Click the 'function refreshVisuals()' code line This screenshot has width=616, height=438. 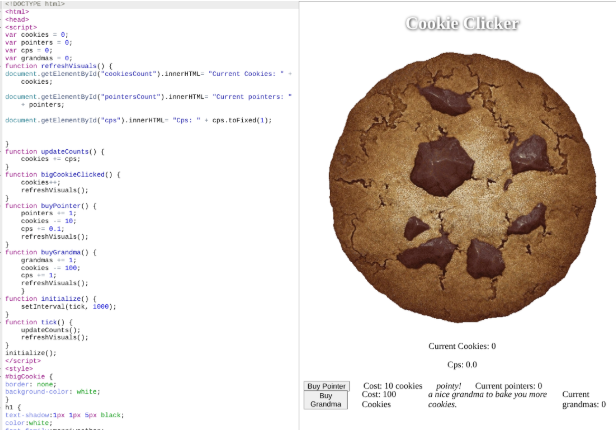(x=59, y=66)
